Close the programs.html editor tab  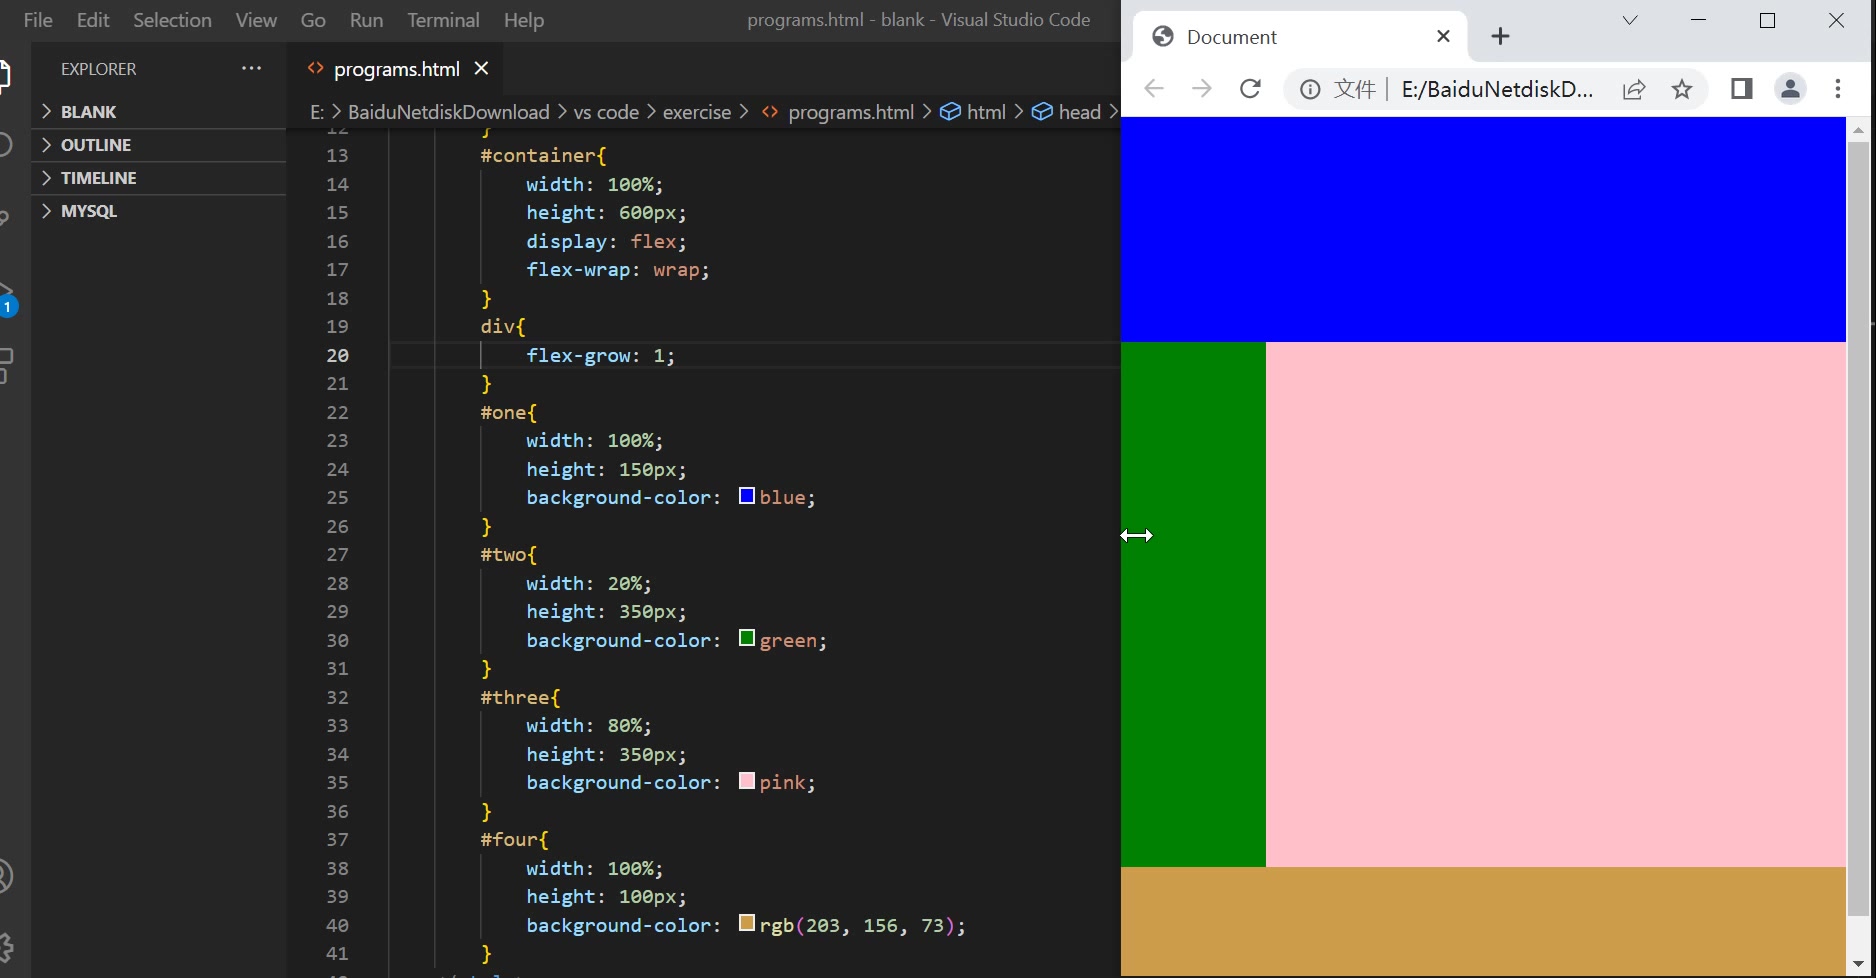pos(482,69)
